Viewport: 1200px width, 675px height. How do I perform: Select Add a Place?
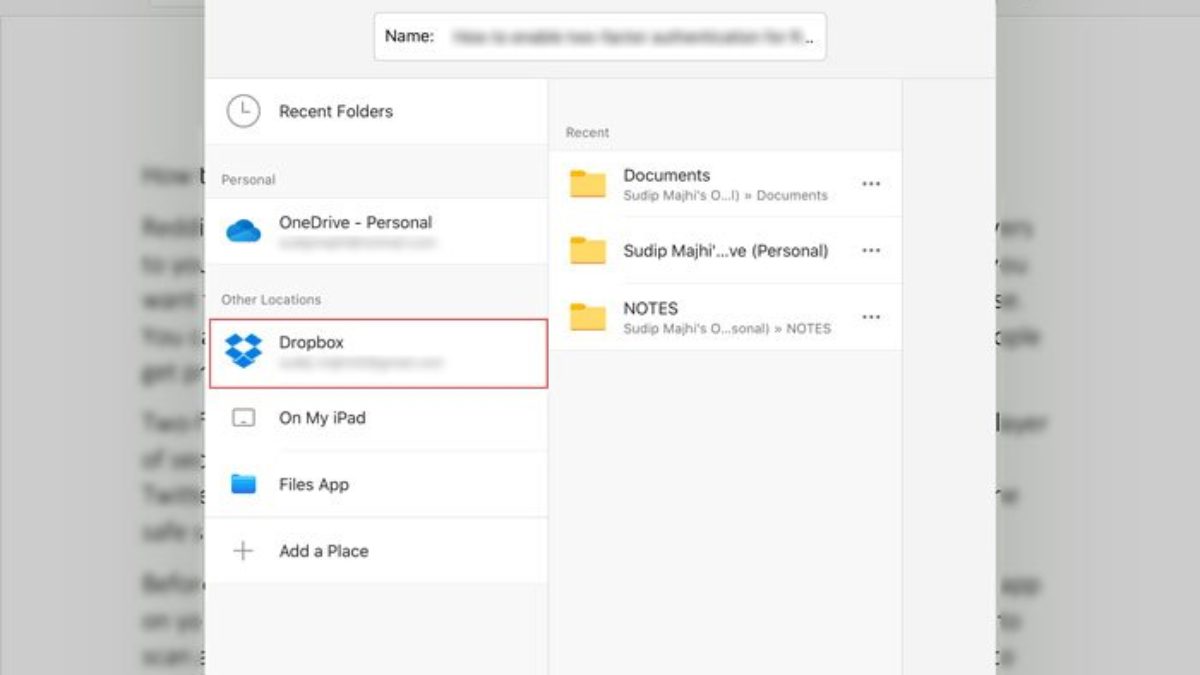376,551
